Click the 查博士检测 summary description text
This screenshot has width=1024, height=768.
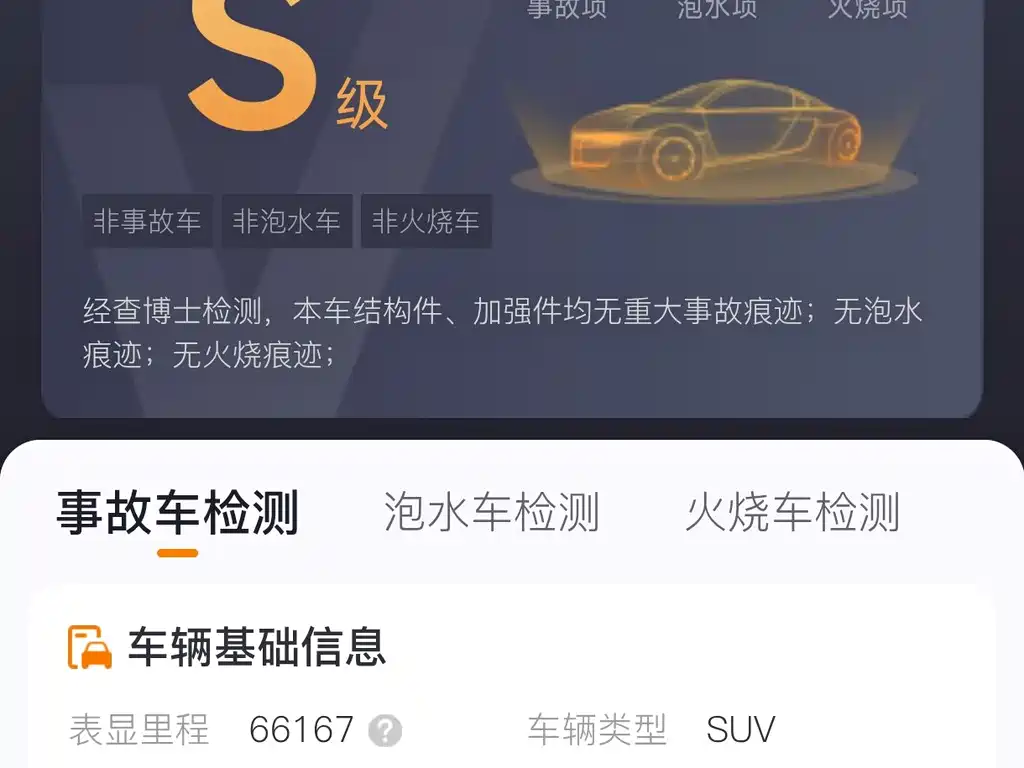[x=502, y=333]
